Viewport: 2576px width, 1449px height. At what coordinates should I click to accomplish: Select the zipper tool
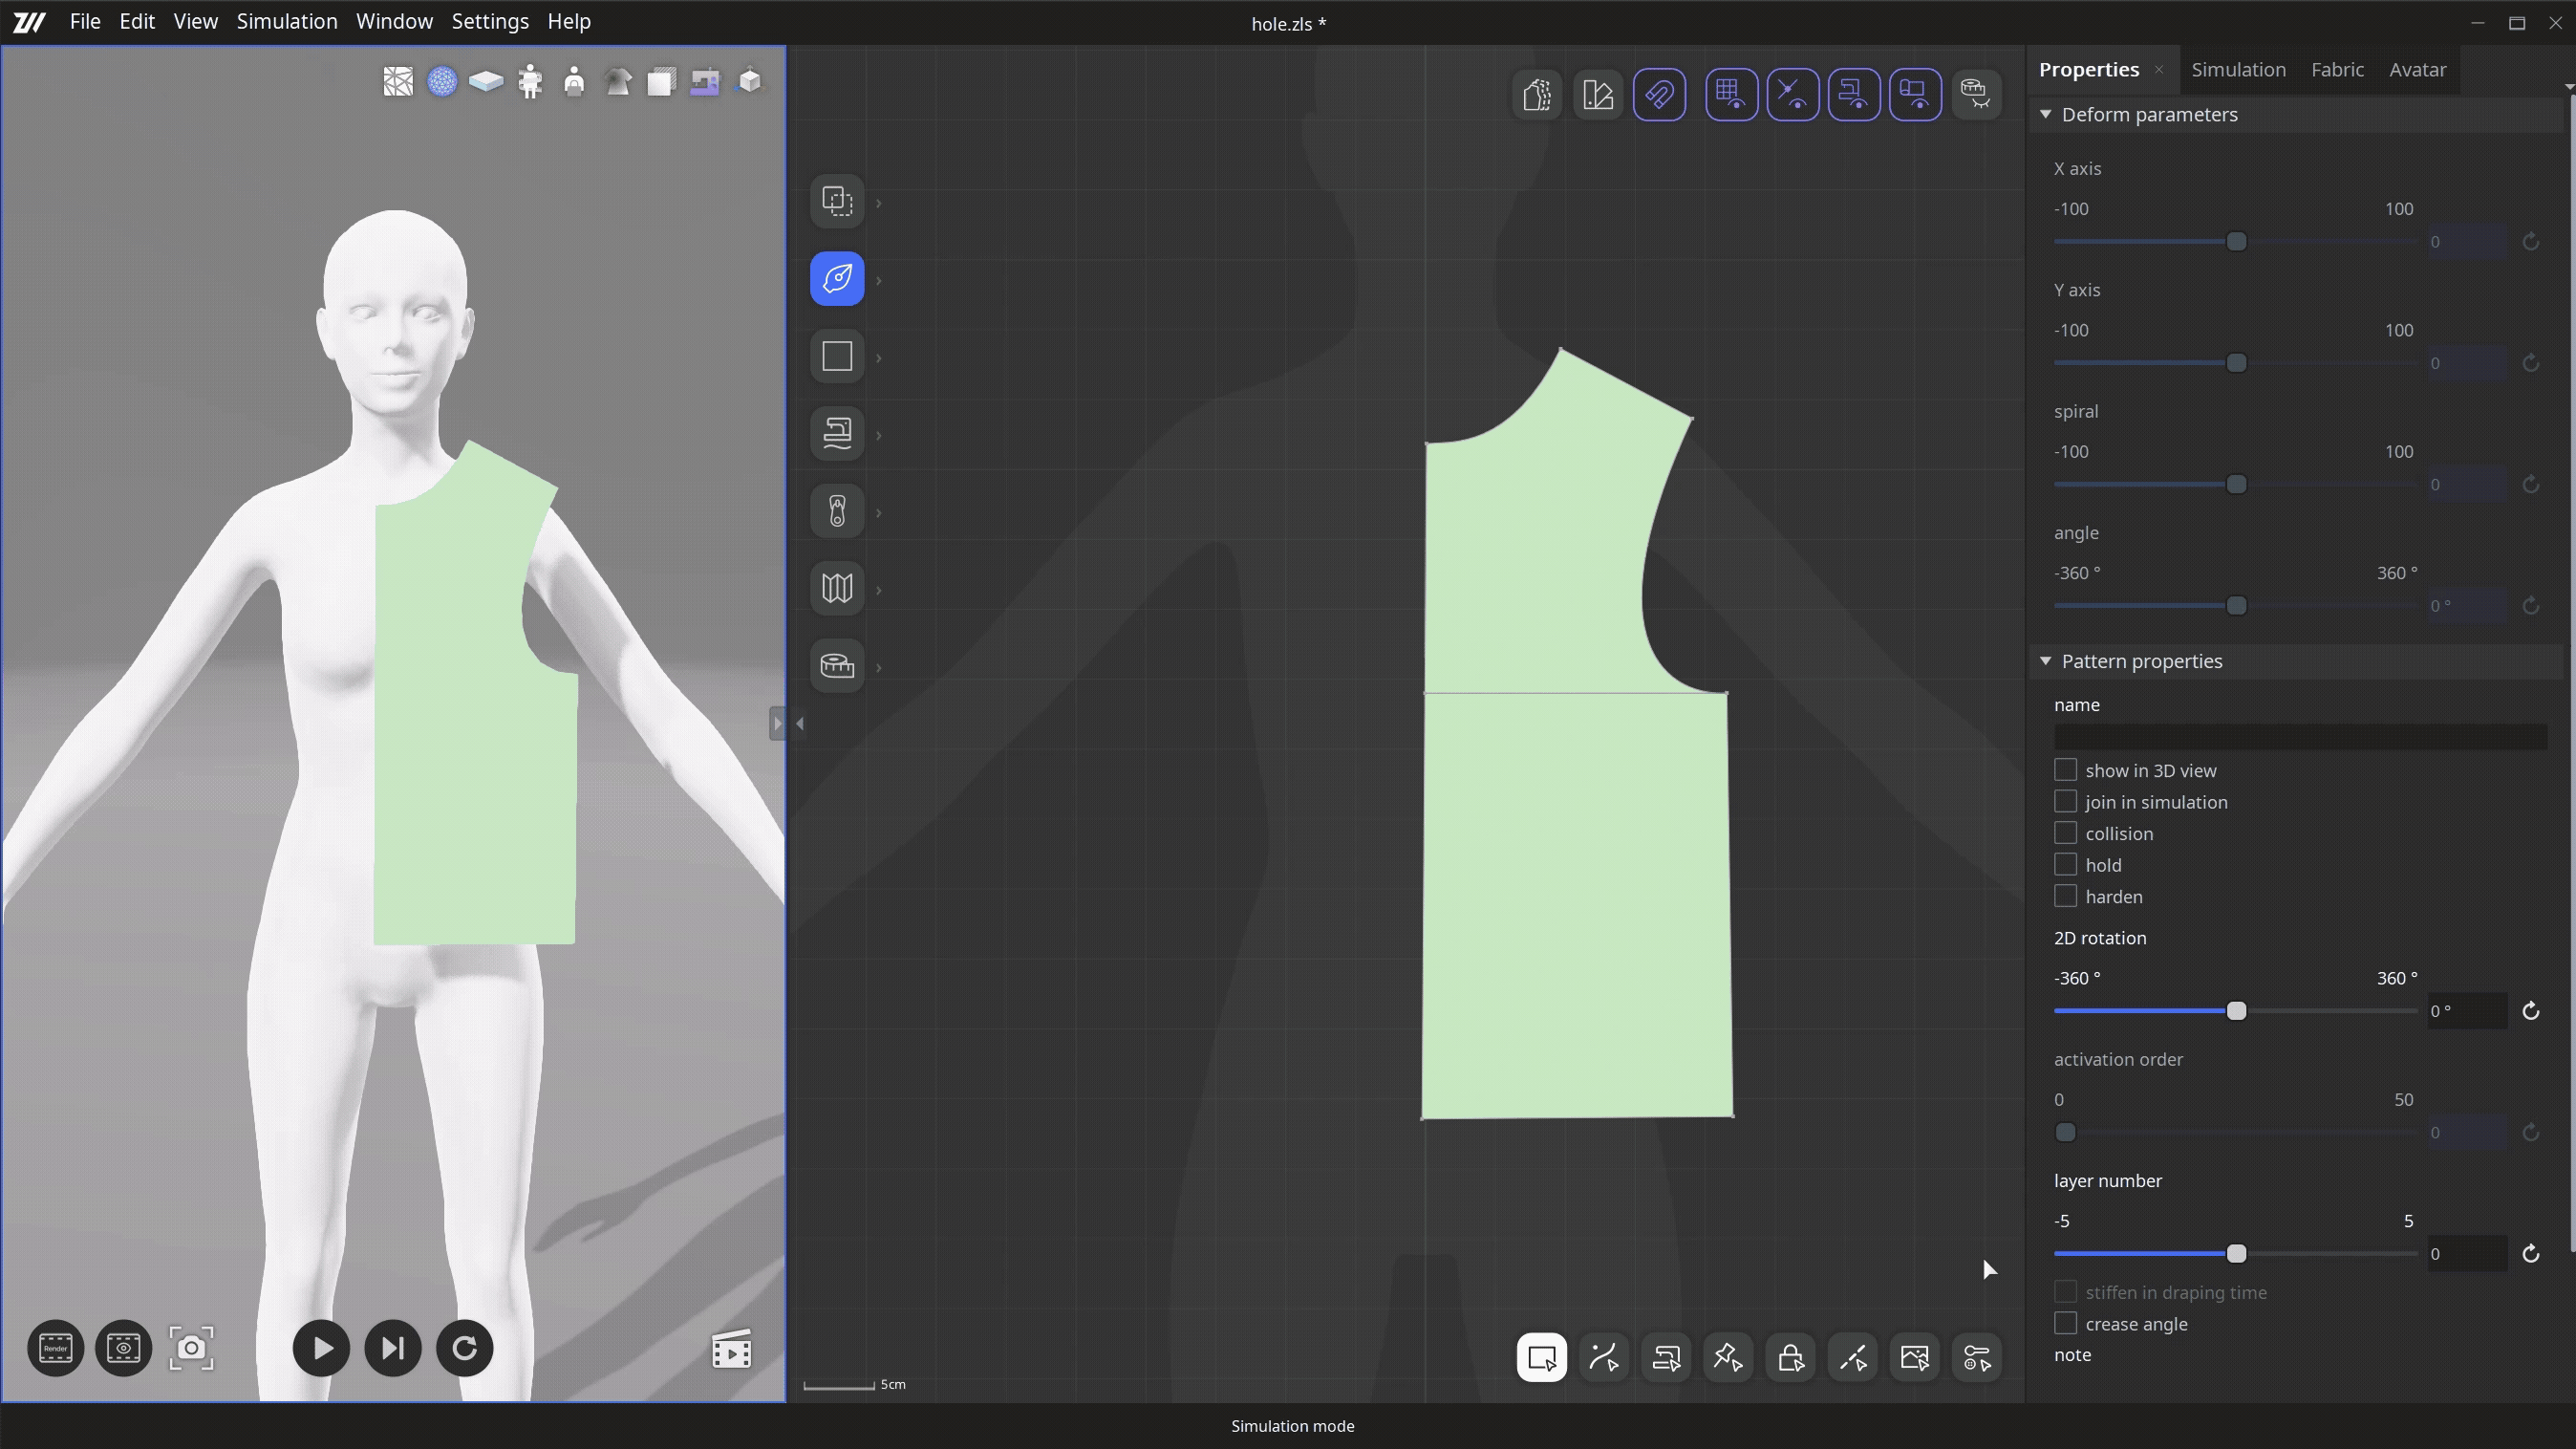coord(837,511)
